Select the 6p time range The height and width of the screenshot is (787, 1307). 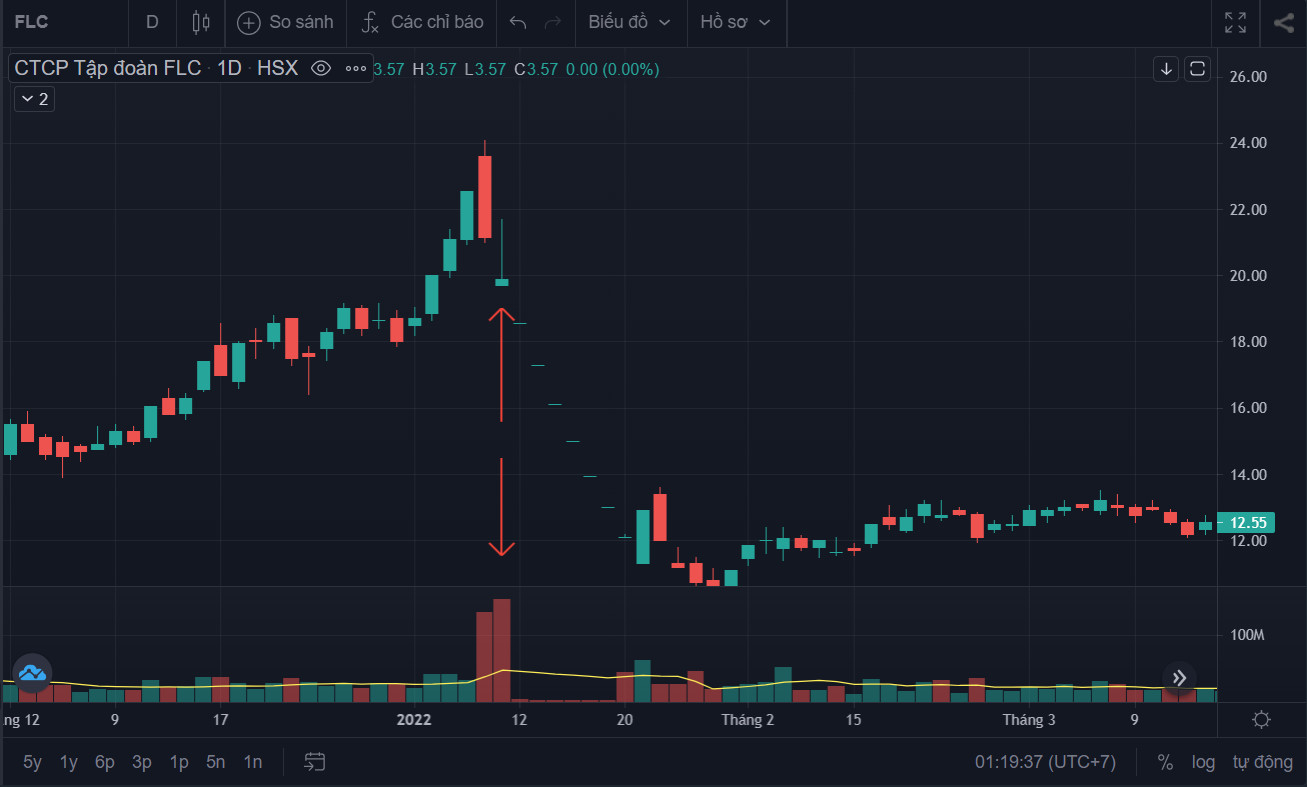[x=104, y=762]
